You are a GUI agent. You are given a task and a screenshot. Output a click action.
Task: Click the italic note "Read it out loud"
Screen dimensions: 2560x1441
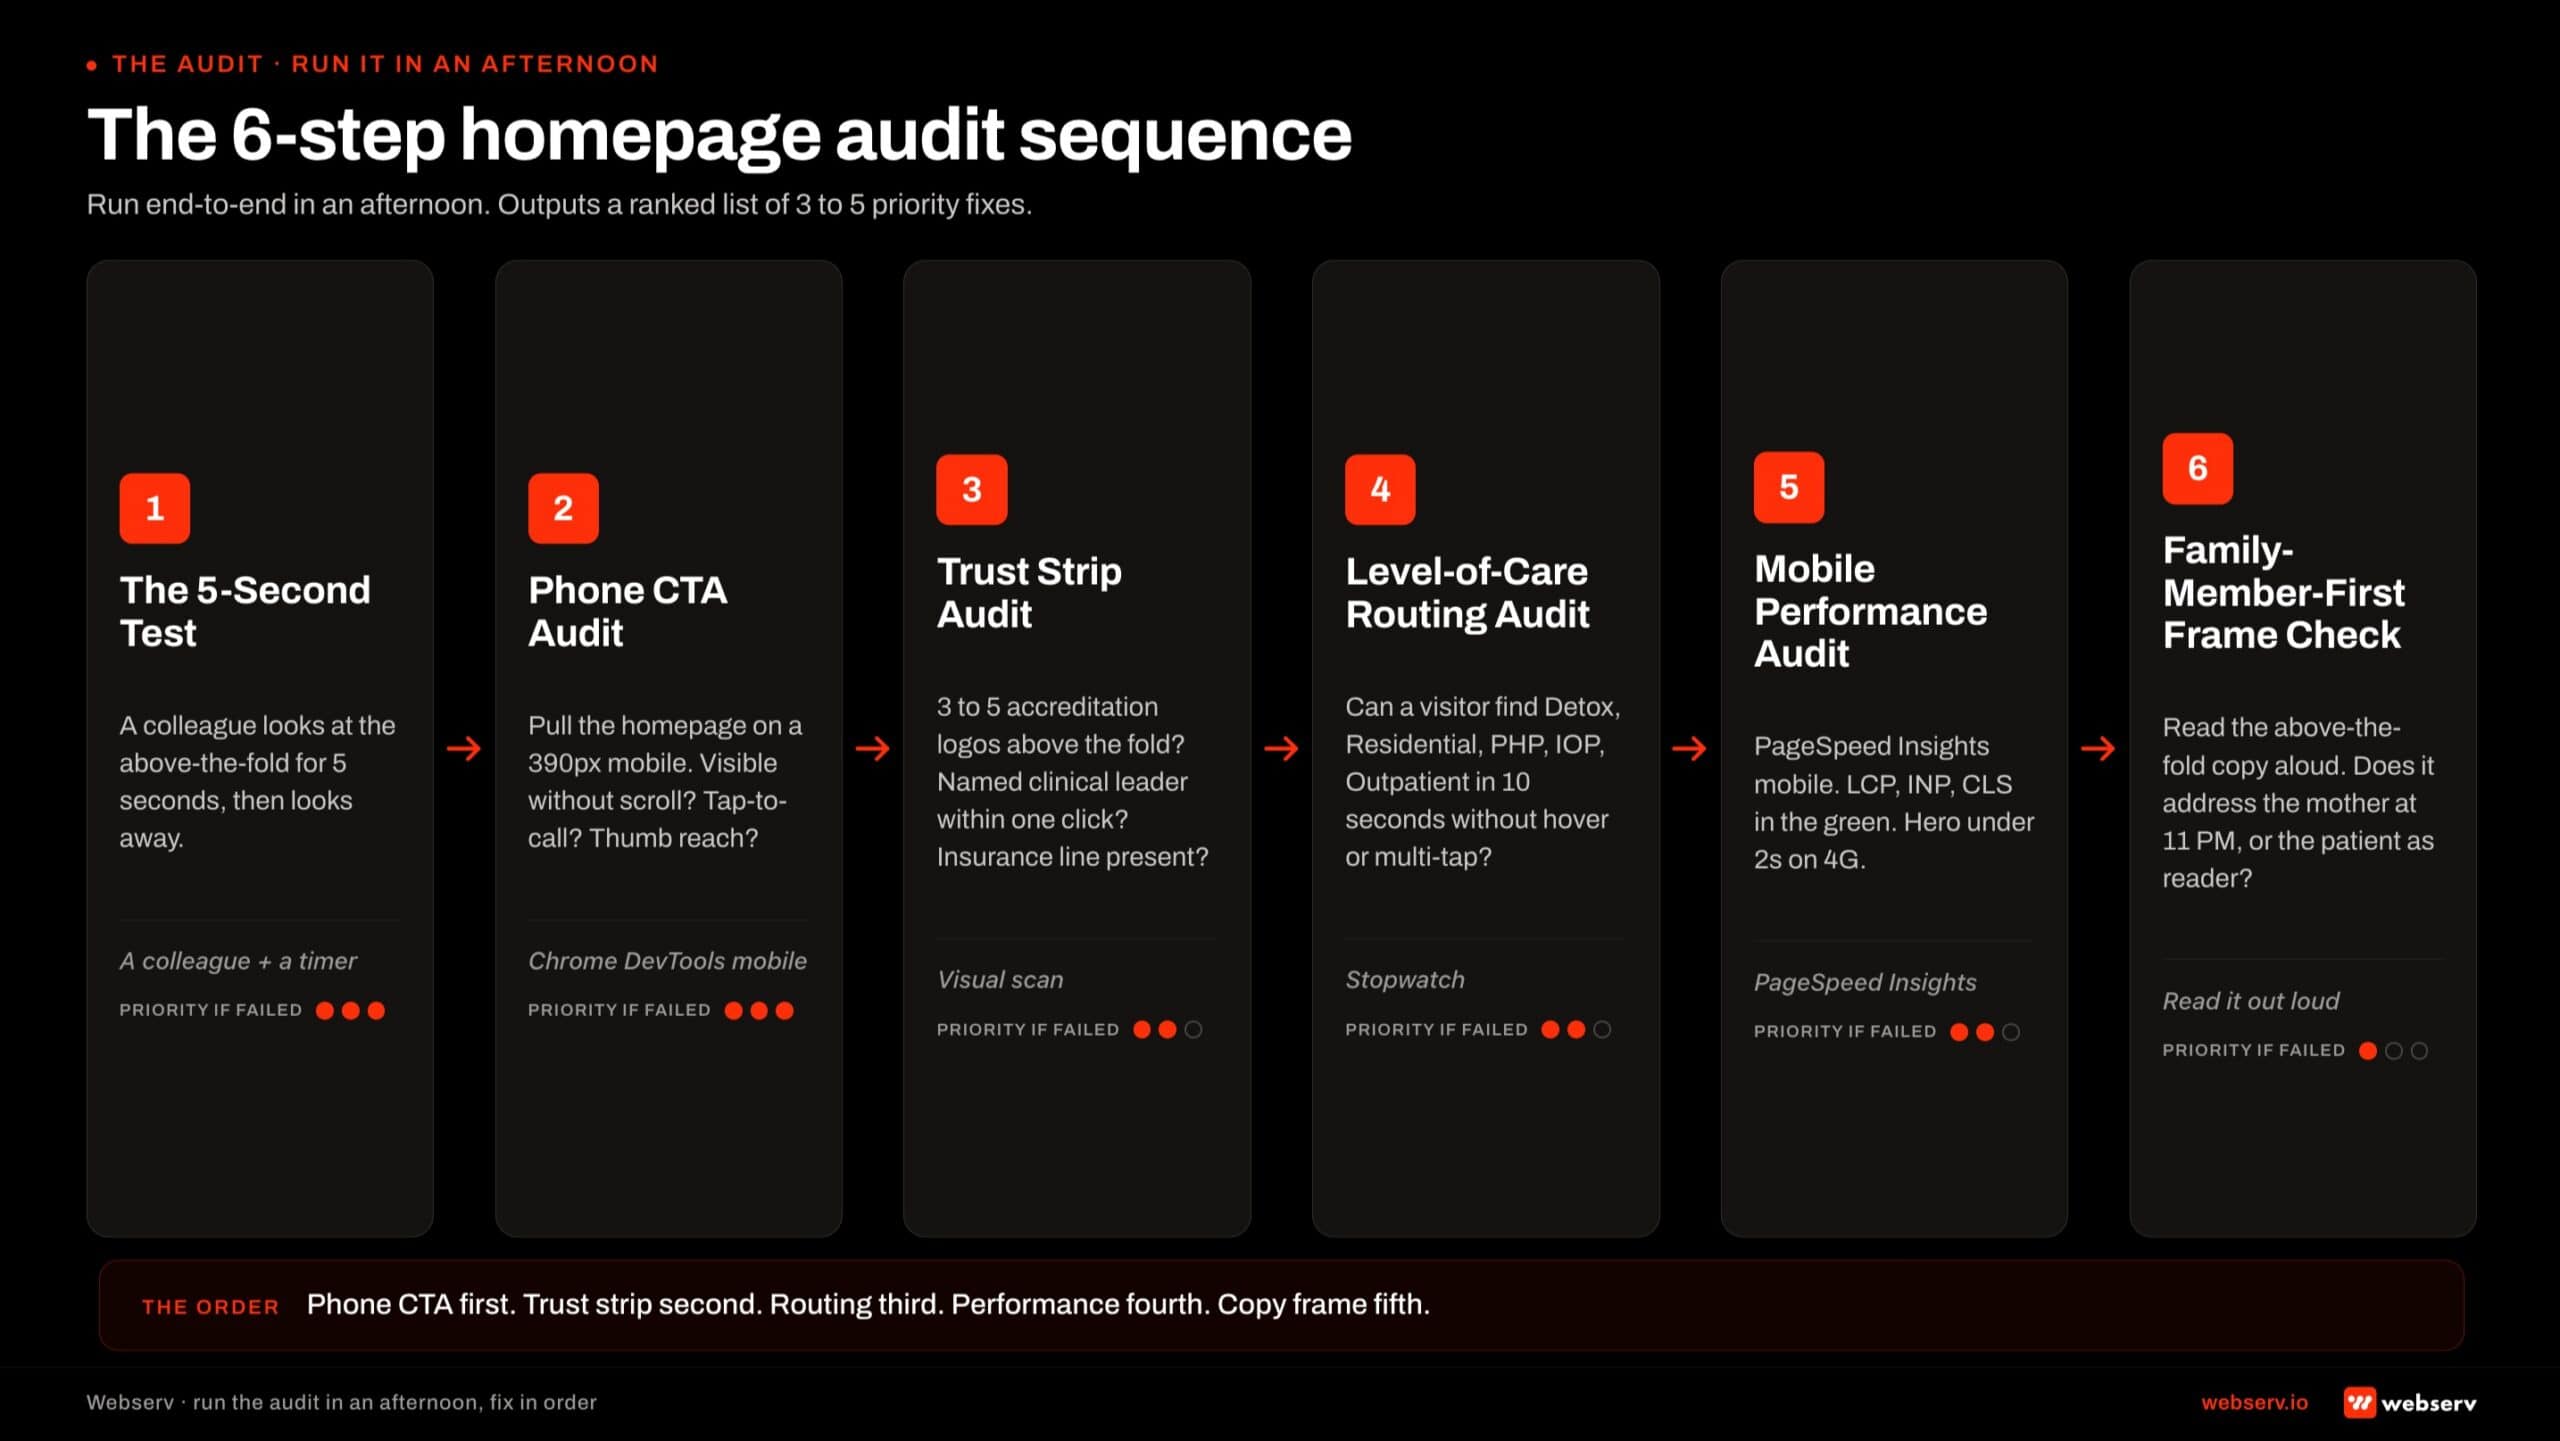click(2250, 1001)
